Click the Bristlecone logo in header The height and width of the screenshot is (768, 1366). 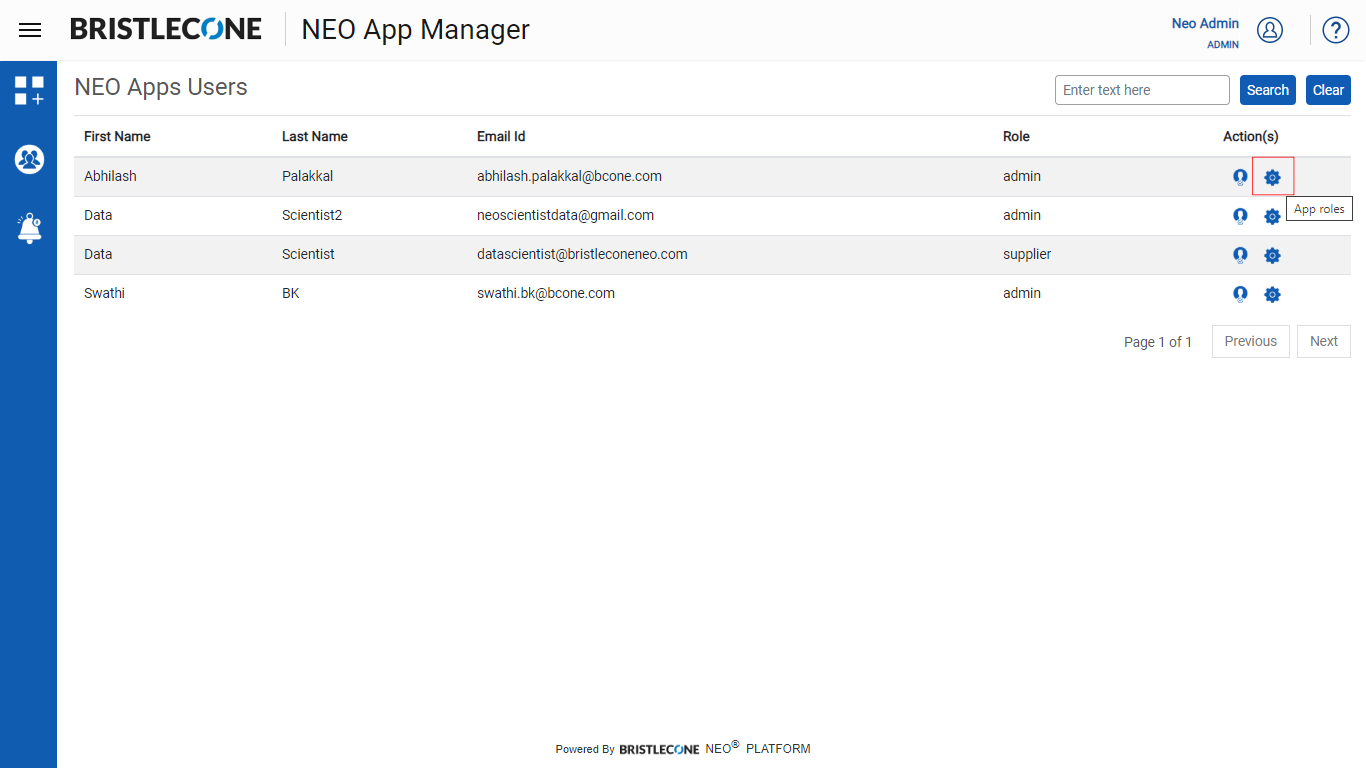[x=166, y=29]
